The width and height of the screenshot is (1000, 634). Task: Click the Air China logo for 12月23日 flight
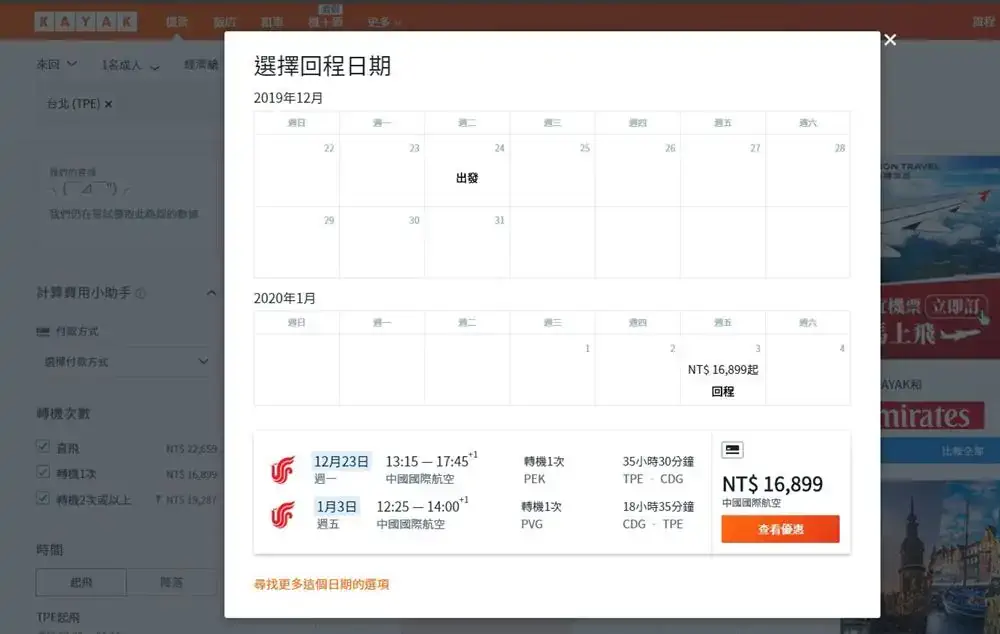pyautogui.click(x=283, y=470)
